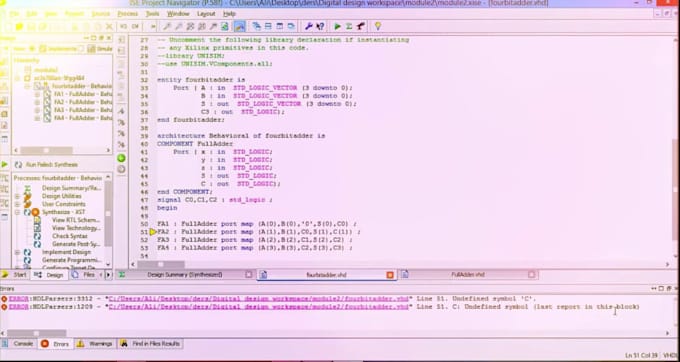The height and width of the screenshot is (362, 680).
Task: Open the Process menu
Action: (128, 14)
